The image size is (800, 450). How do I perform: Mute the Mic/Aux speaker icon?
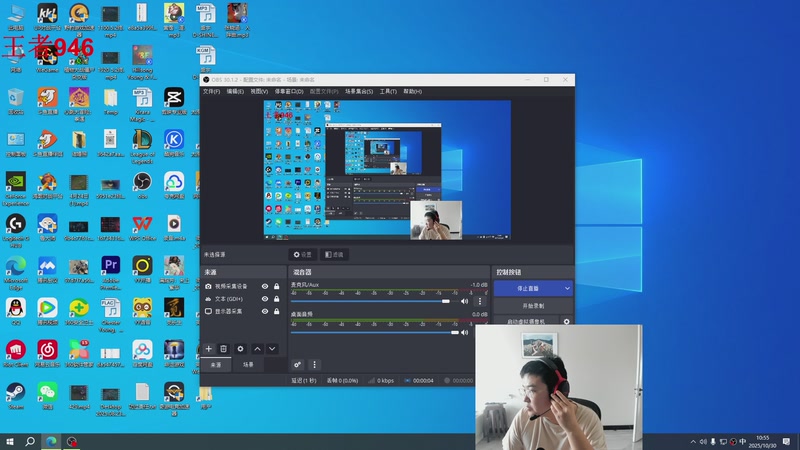point(464,301)
